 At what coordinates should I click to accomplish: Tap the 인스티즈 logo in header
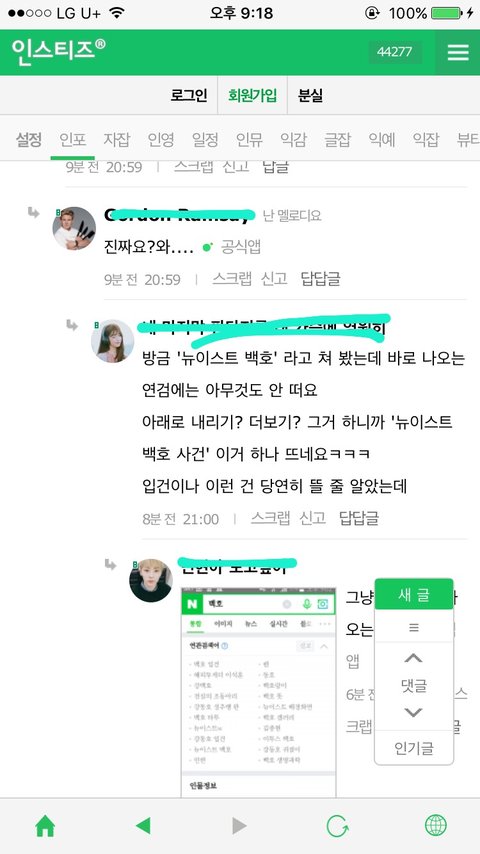(x=58, y=52)
